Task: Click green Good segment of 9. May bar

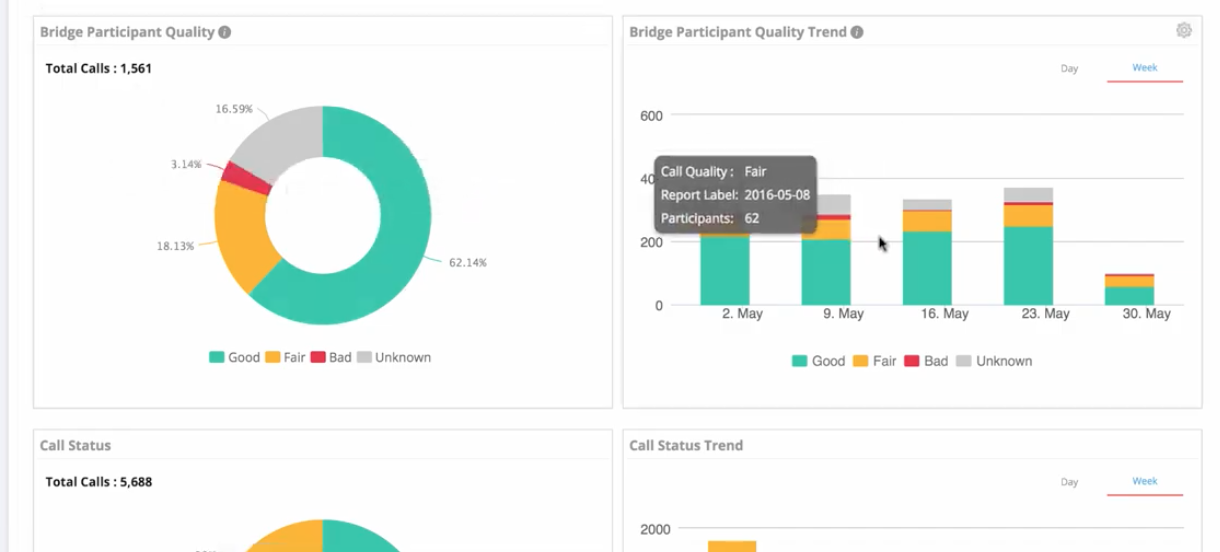Action: [x=826, y=272]
